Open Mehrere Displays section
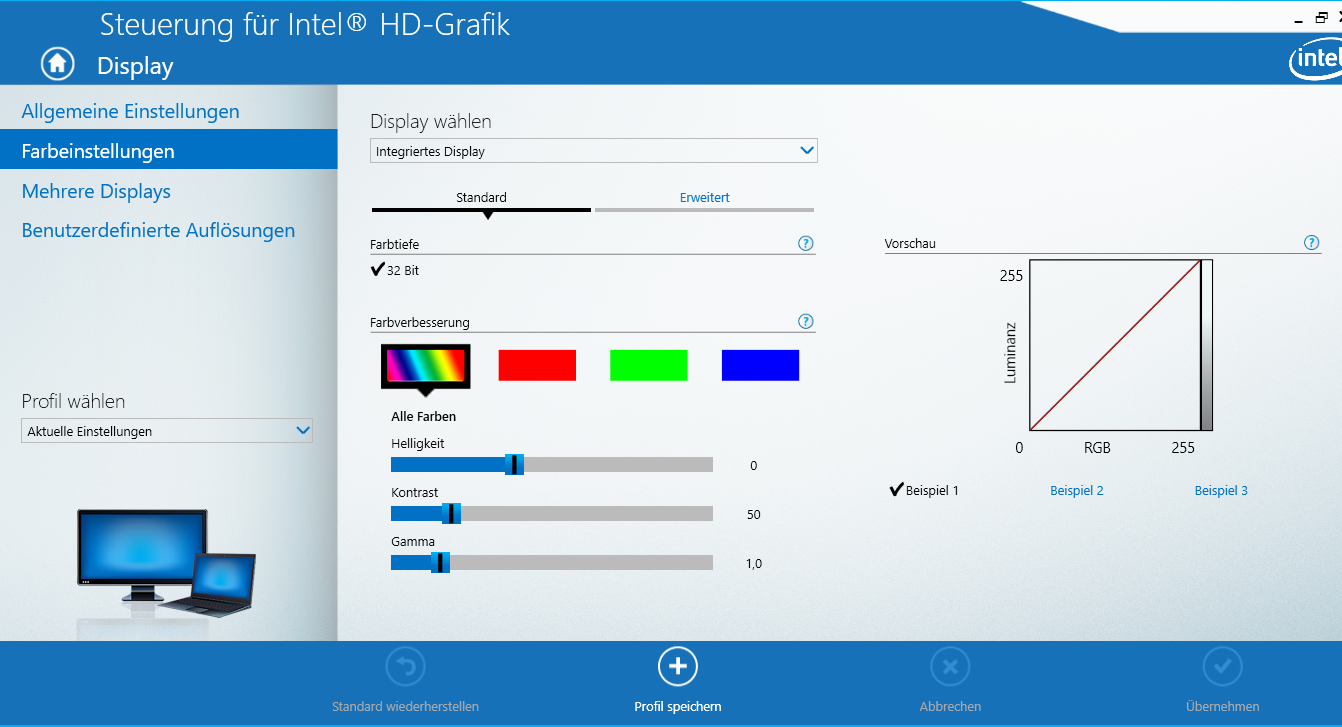1342x727 pixels. tap(96, 191)
